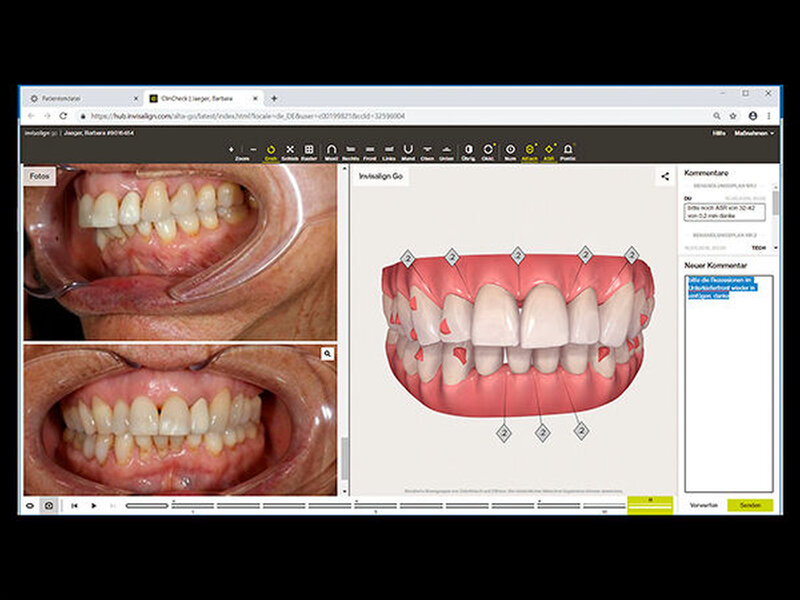800x600 pixels.
Task: Toggle the ASR reduction markers
Action: point(549,152)
